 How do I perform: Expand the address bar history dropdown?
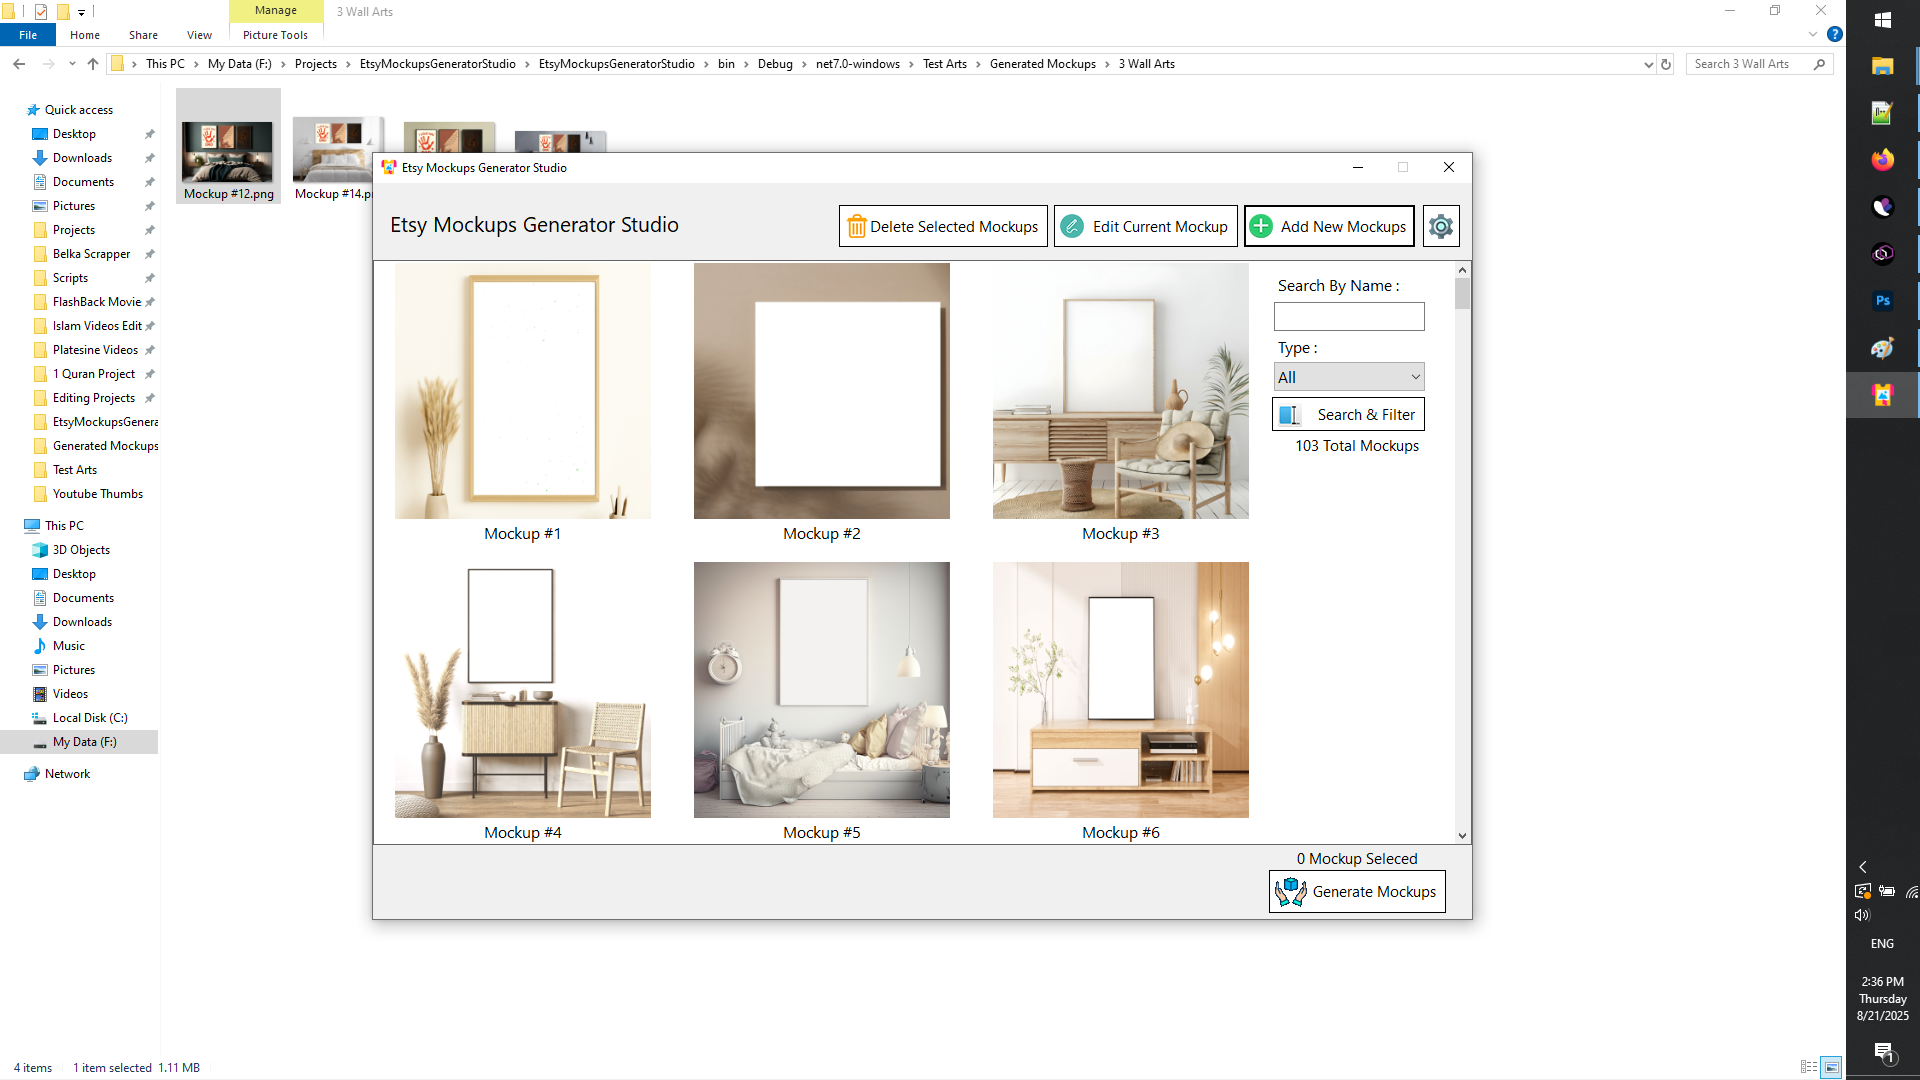pyautogui.click(x=1650, y=63)
